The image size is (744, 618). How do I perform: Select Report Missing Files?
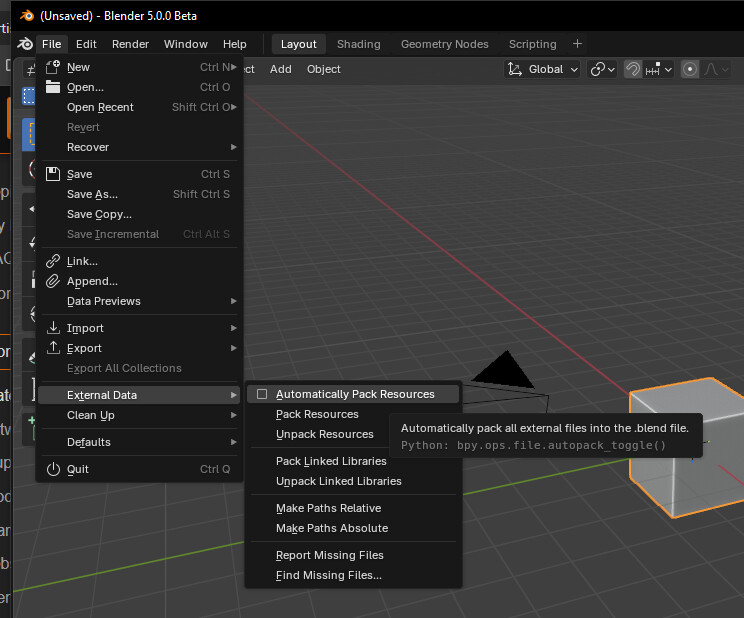click(x=353, y=555)
